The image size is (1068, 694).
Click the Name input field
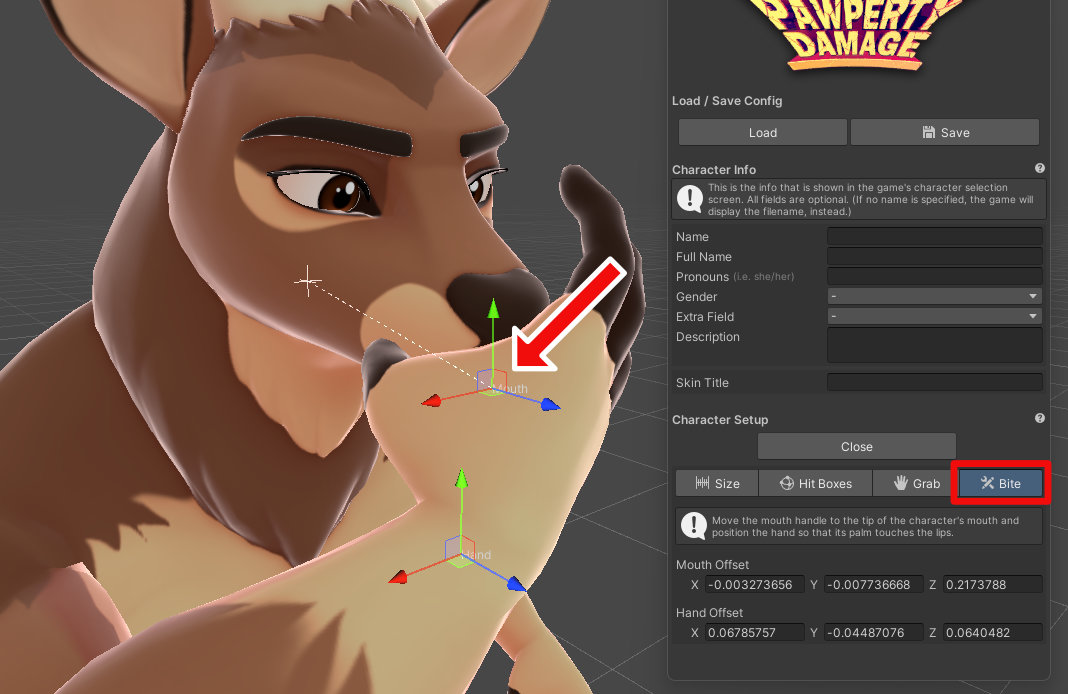(934, 236)
